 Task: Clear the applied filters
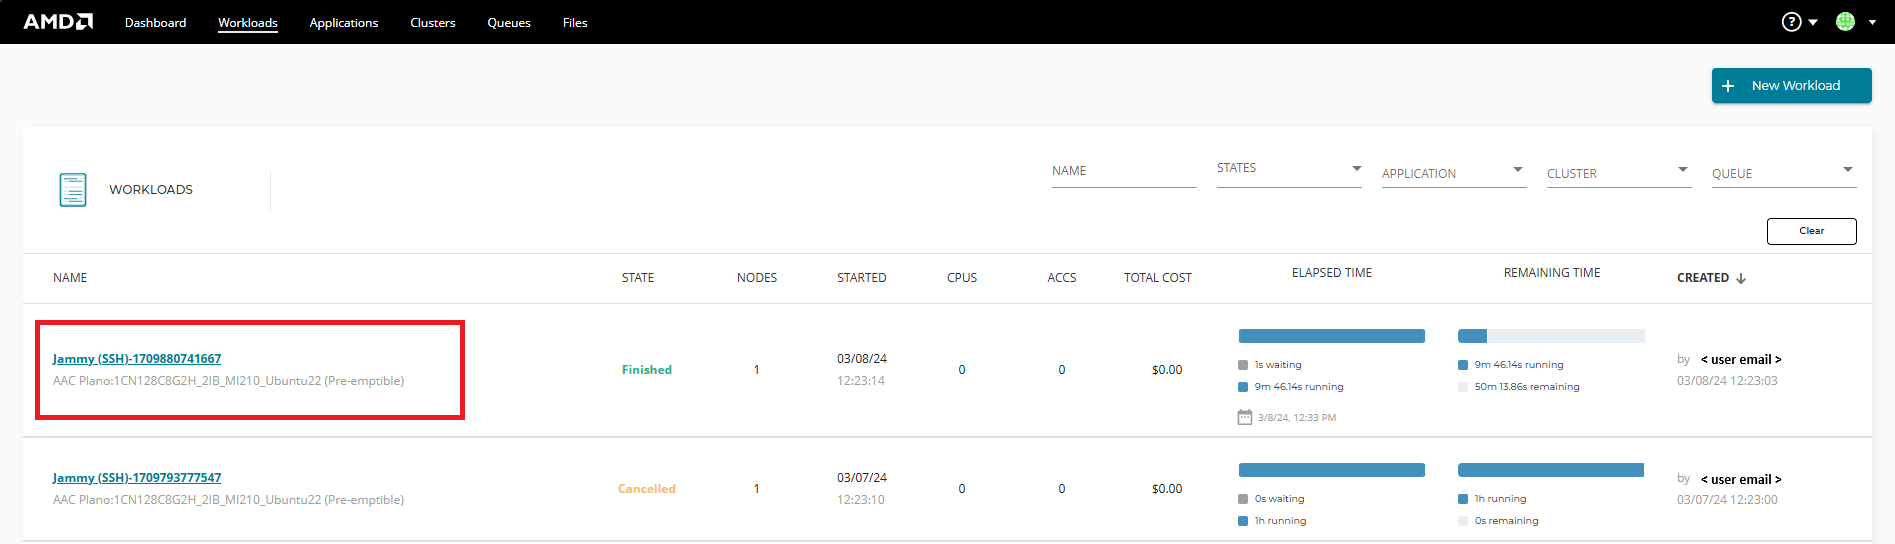(1811, 231)
